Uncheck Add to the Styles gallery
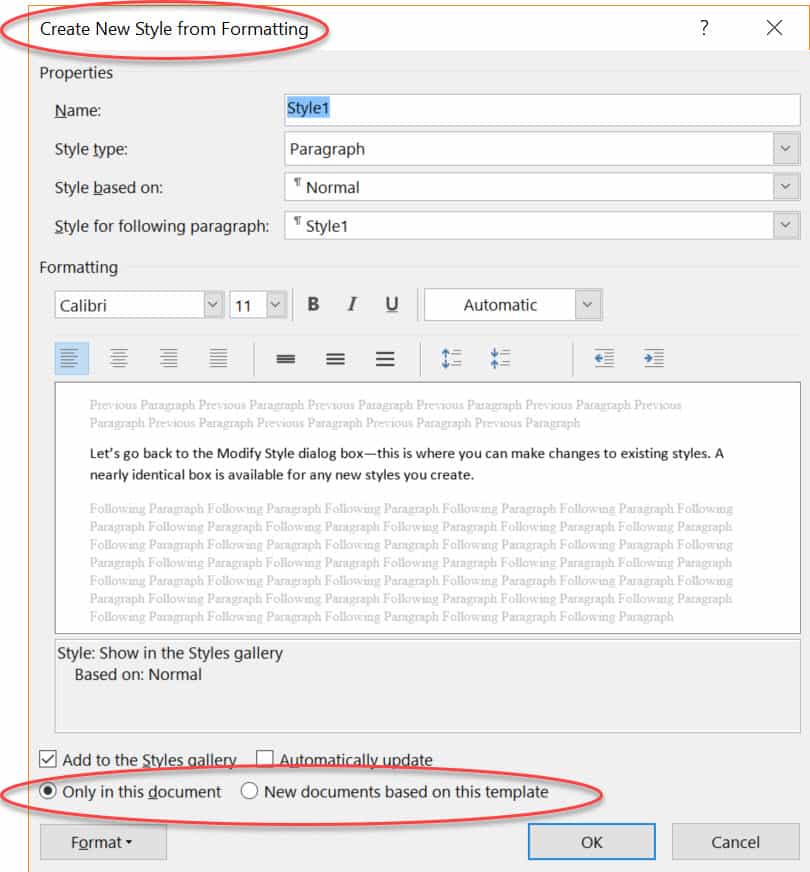This screenshot has height=872, width=810. click(48, 759)
